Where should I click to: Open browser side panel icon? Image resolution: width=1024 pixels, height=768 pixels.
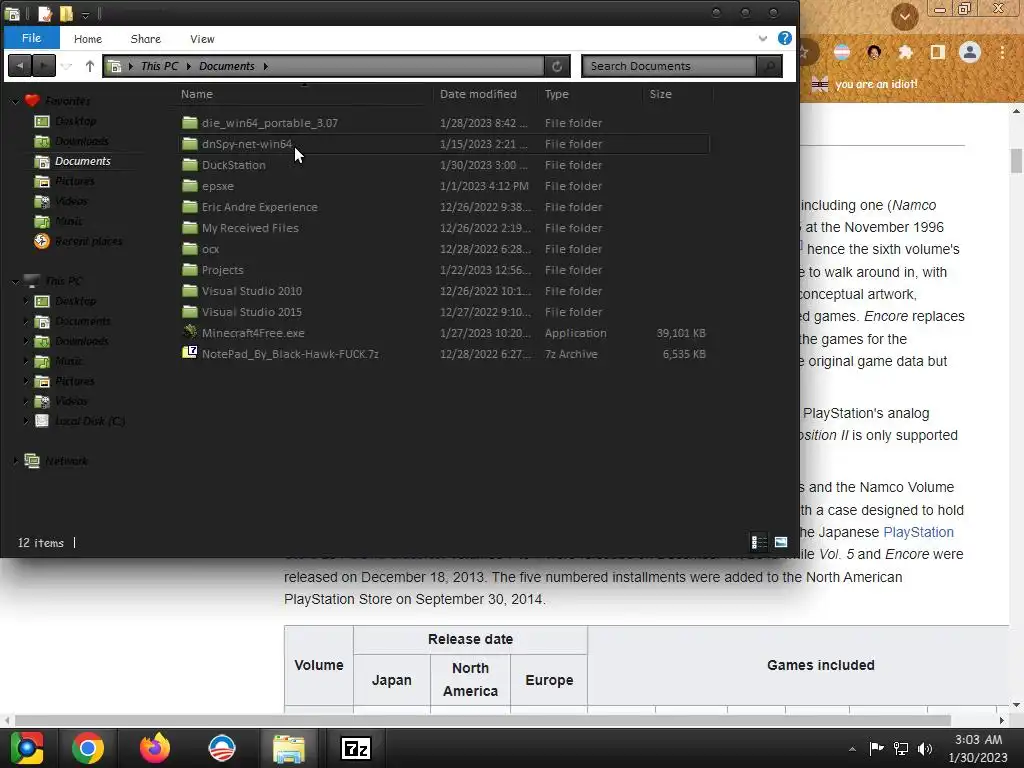pyautogui.click(x=937, y=52)
